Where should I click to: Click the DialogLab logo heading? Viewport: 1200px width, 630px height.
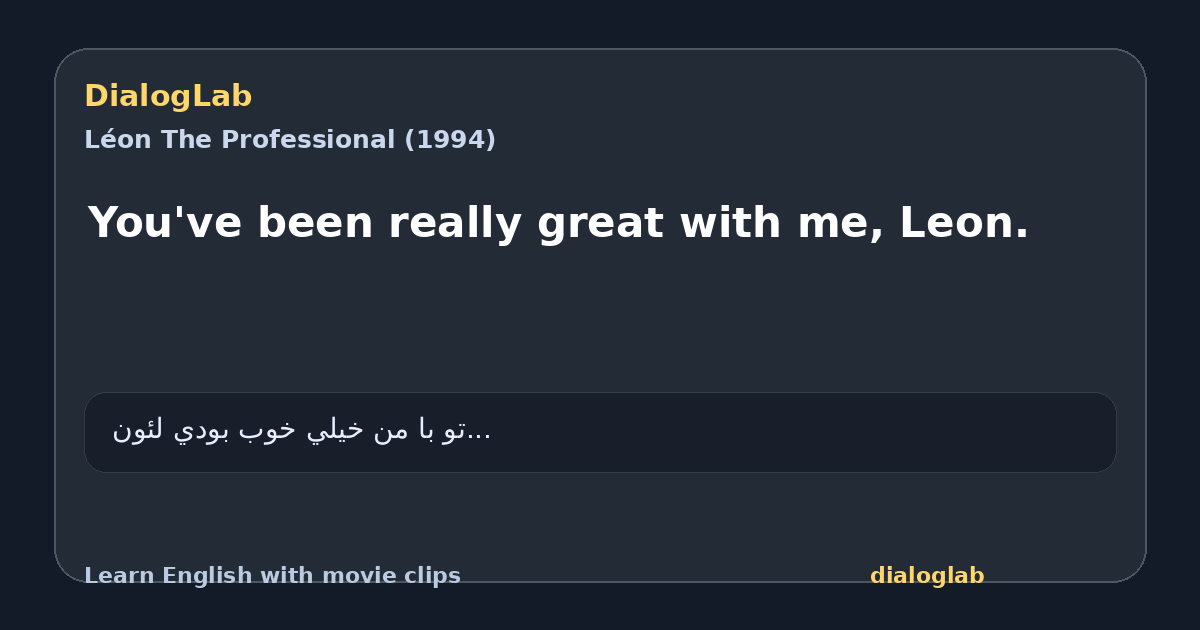coord(168,96)
